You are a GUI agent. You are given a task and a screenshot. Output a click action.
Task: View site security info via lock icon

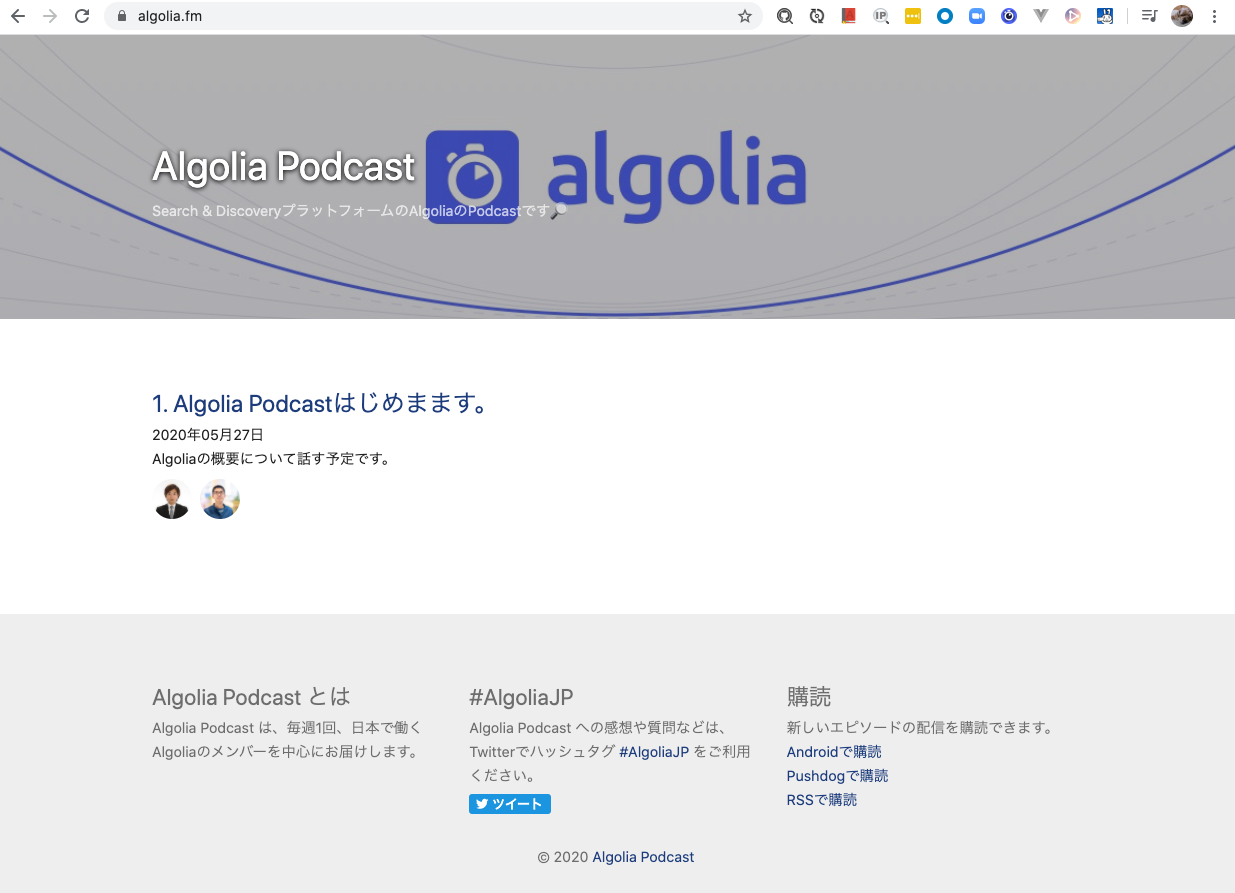121,16
